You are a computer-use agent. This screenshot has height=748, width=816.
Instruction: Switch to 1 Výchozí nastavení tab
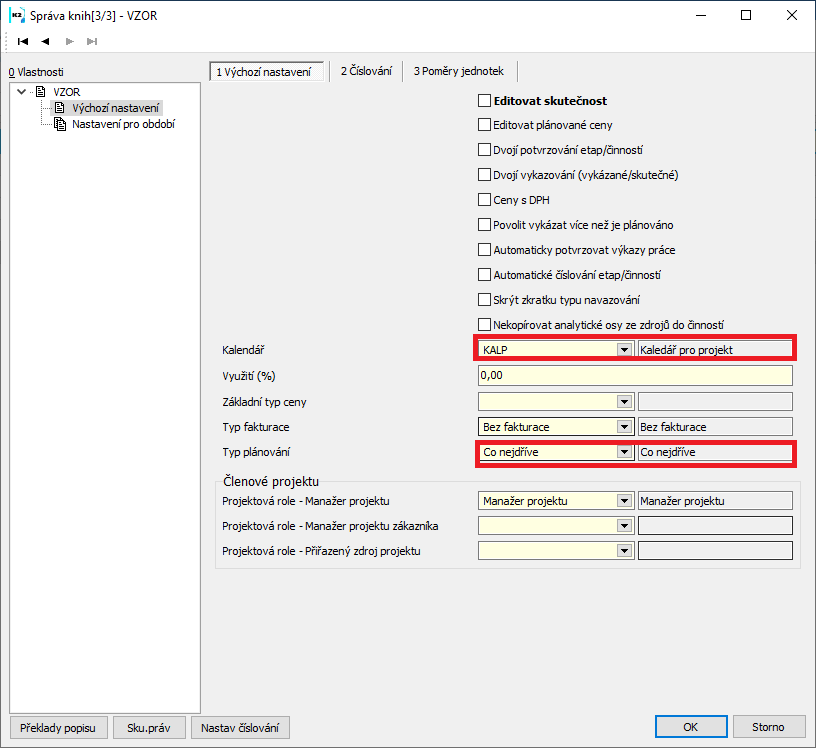tap(267, 71)
